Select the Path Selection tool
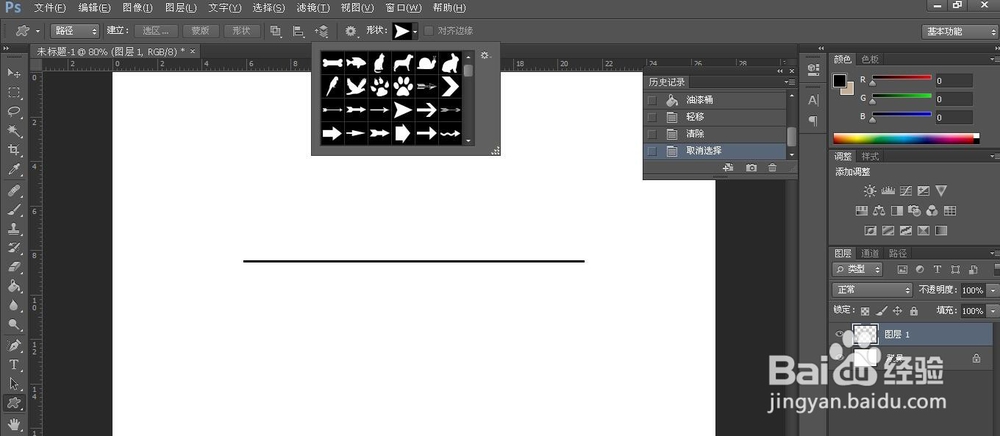The height and width of the screenshot is (436, 1000). click(13, 384)
